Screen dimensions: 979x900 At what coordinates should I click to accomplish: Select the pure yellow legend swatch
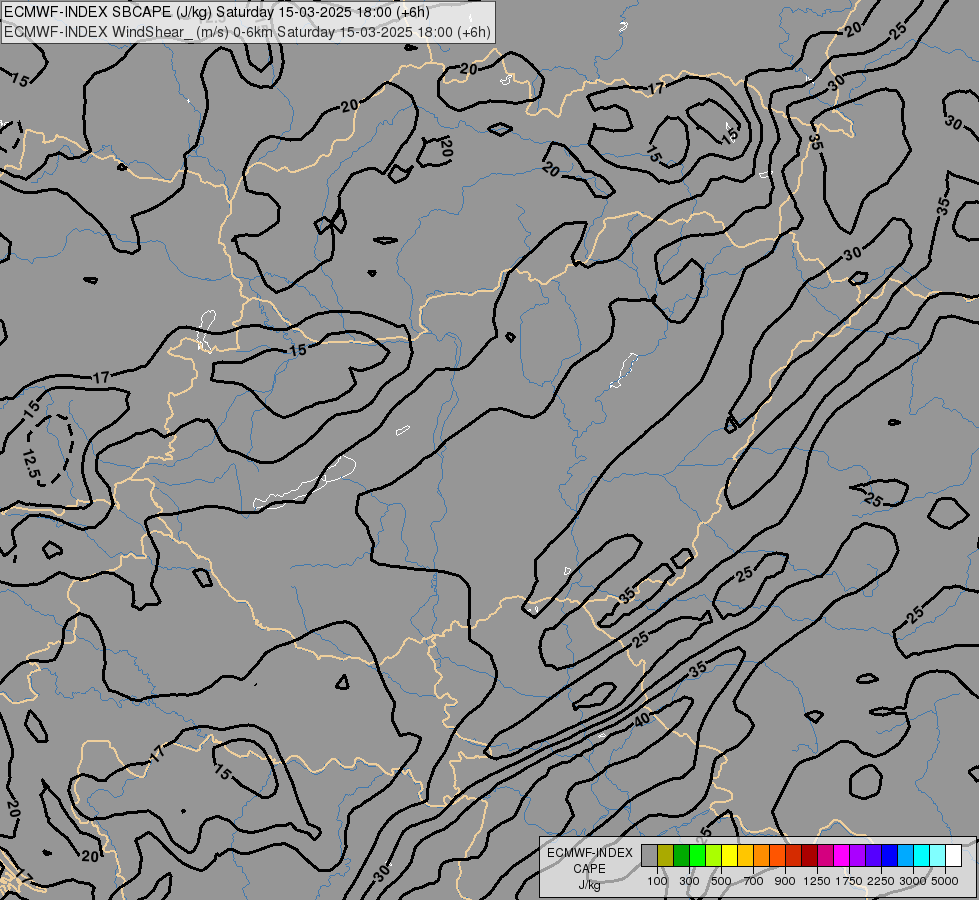(x=729, y=855)
